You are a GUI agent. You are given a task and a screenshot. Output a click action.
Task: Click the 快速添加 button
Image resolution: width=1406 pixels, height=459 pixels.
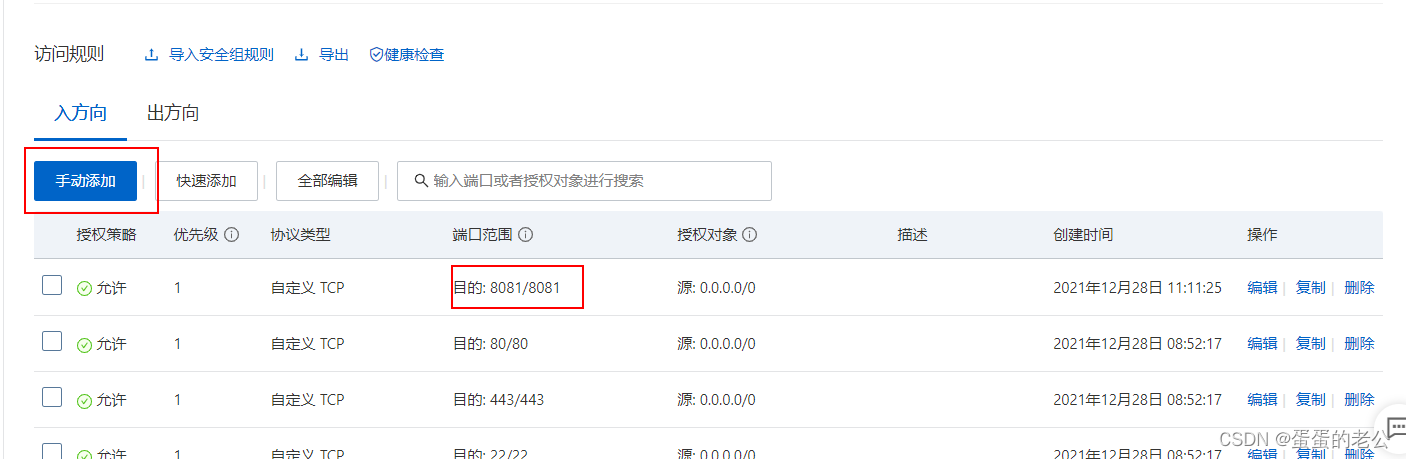tap(207, 181)
